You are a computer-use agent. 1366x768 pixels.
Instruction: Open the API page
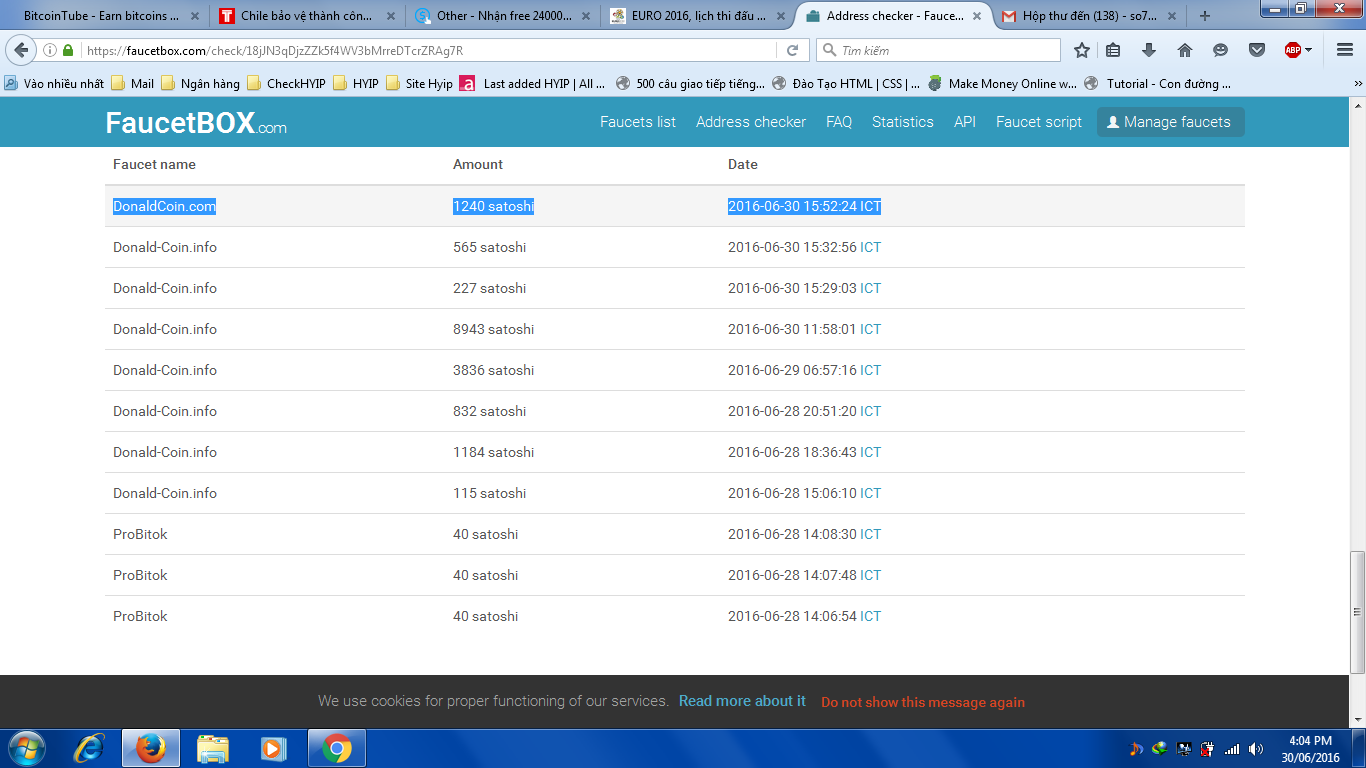pyautogui.click(x=965, y=122)
